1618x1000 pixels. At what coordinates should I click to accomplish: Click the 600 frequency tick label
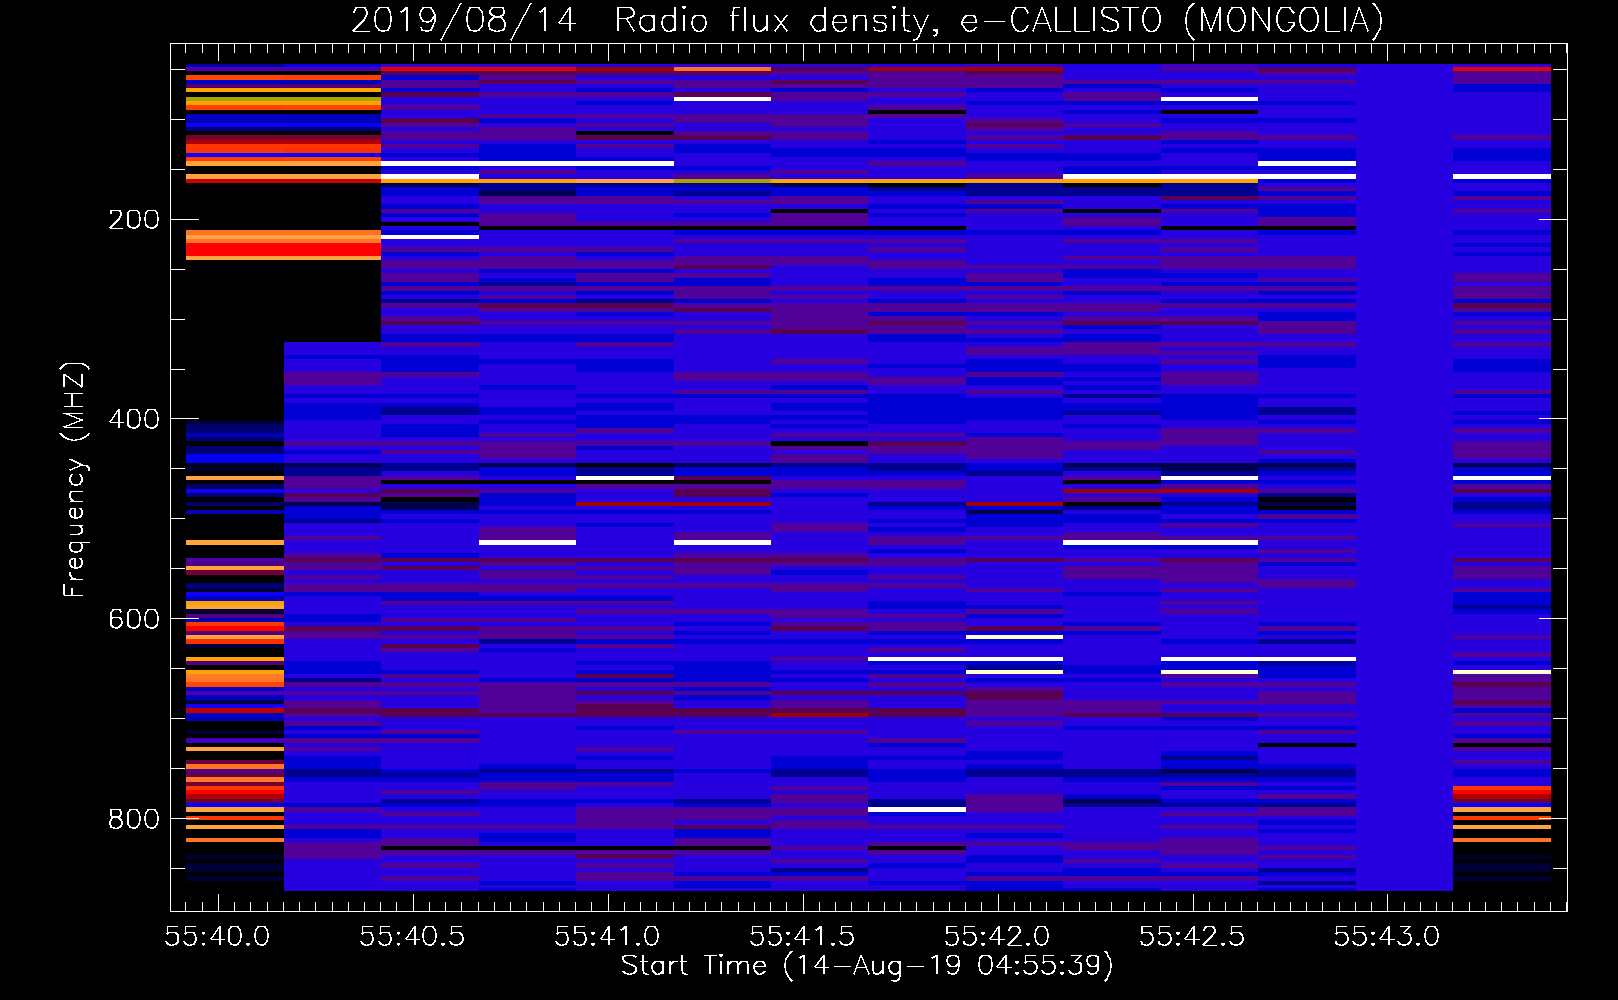point(134,620)
